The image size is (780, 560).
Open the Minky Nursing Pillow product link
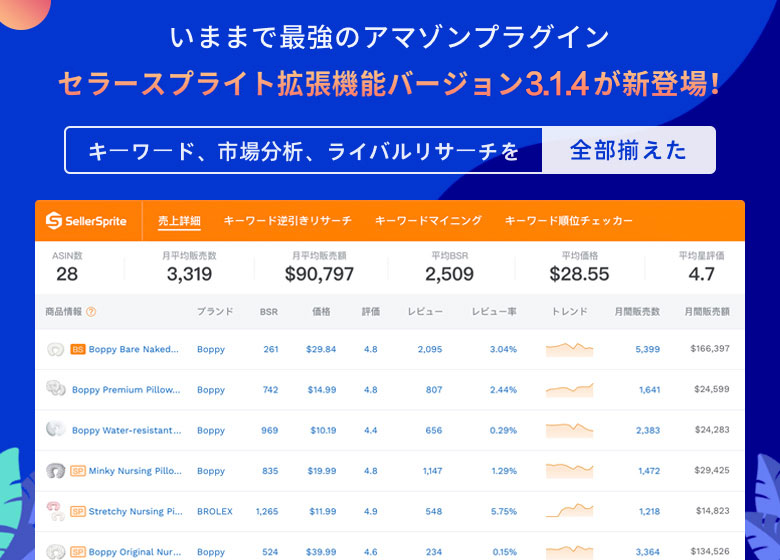(x=135, y=470)
